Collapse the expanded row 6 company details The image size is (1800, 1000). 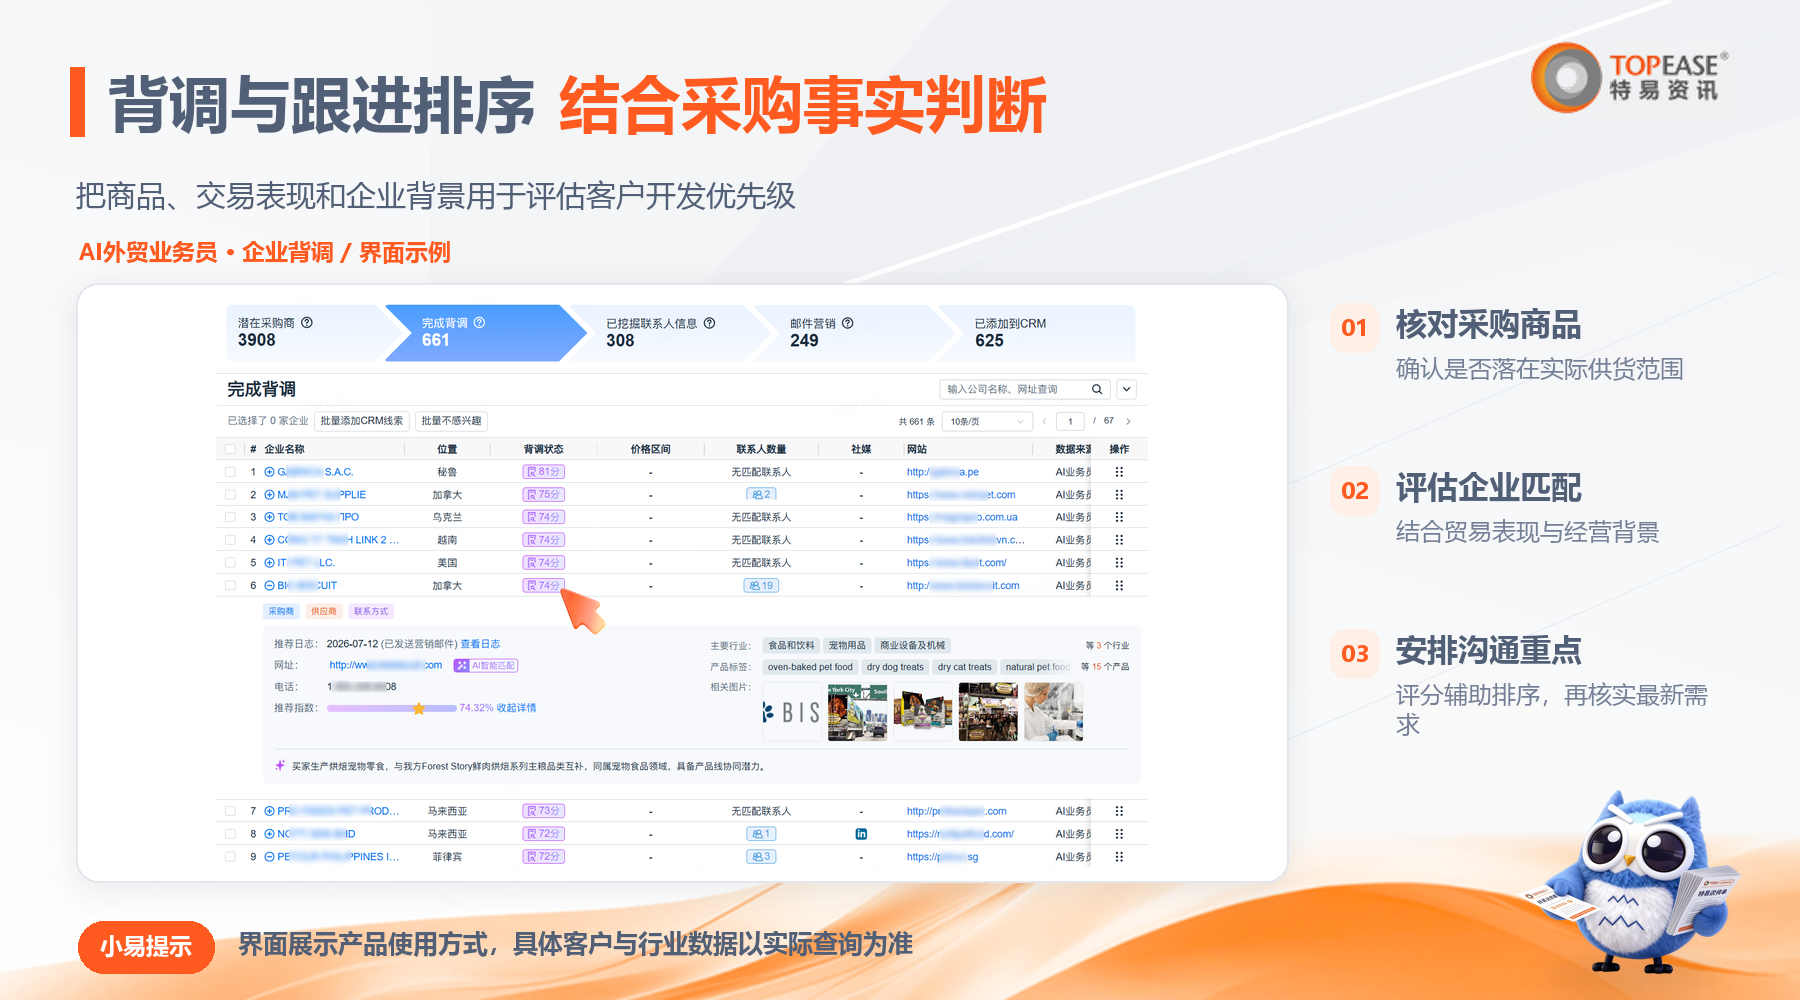(x=269, y=586)
